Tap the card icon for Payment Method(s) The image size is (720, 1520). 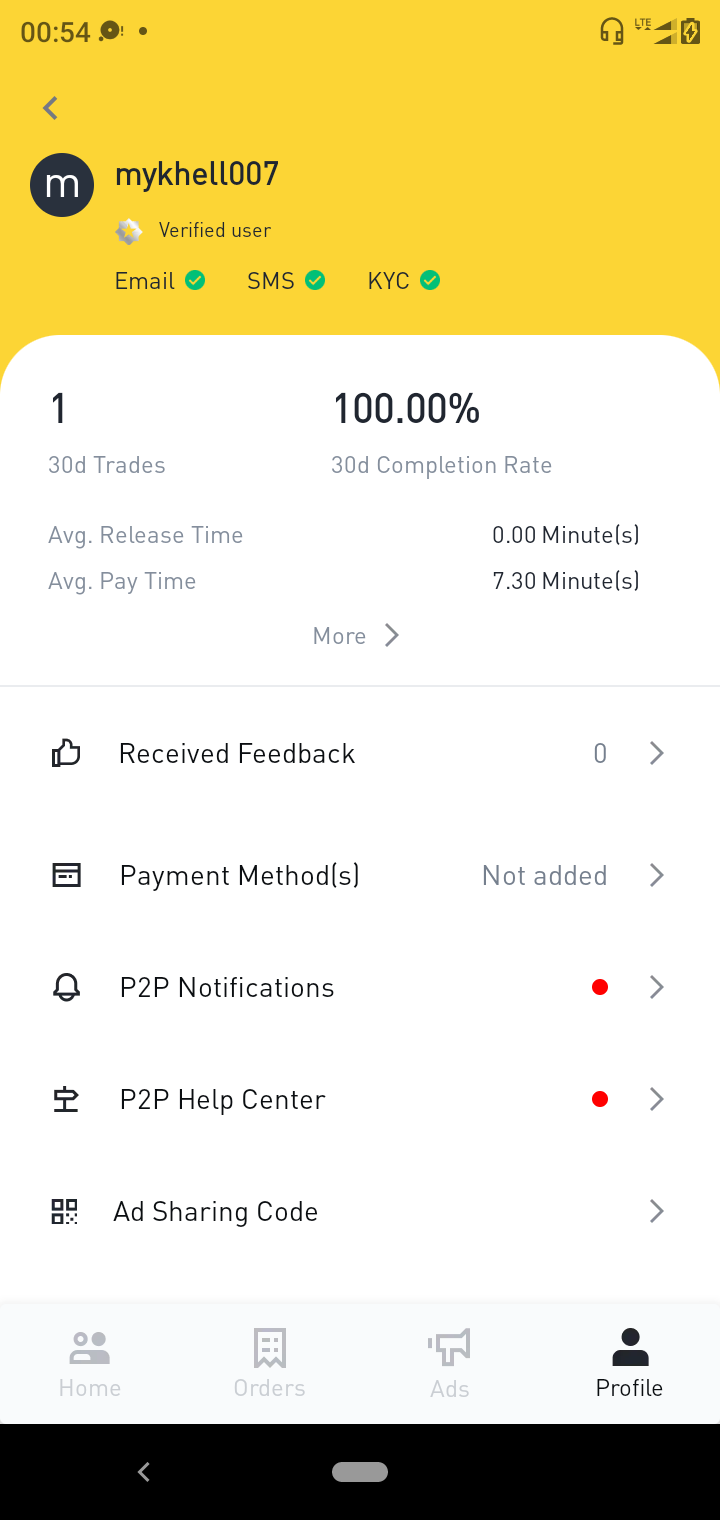pos(66,875)
